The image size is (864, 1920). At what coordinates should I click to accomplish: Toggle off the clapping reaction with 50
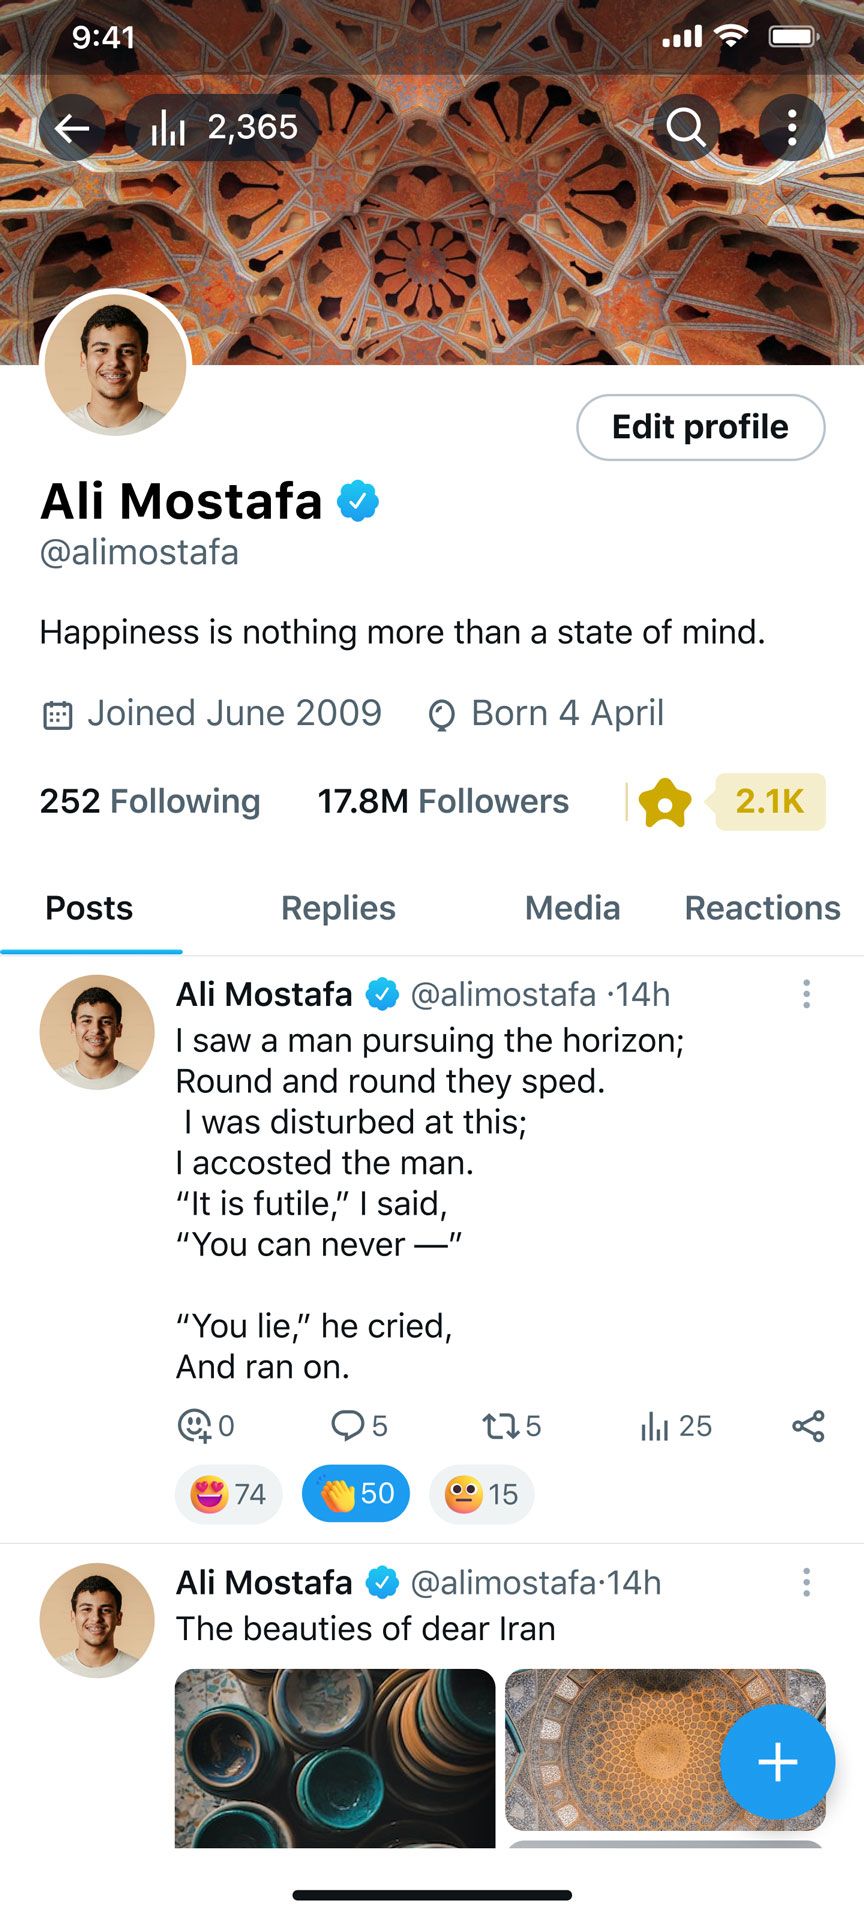[x=356, y=1494]
